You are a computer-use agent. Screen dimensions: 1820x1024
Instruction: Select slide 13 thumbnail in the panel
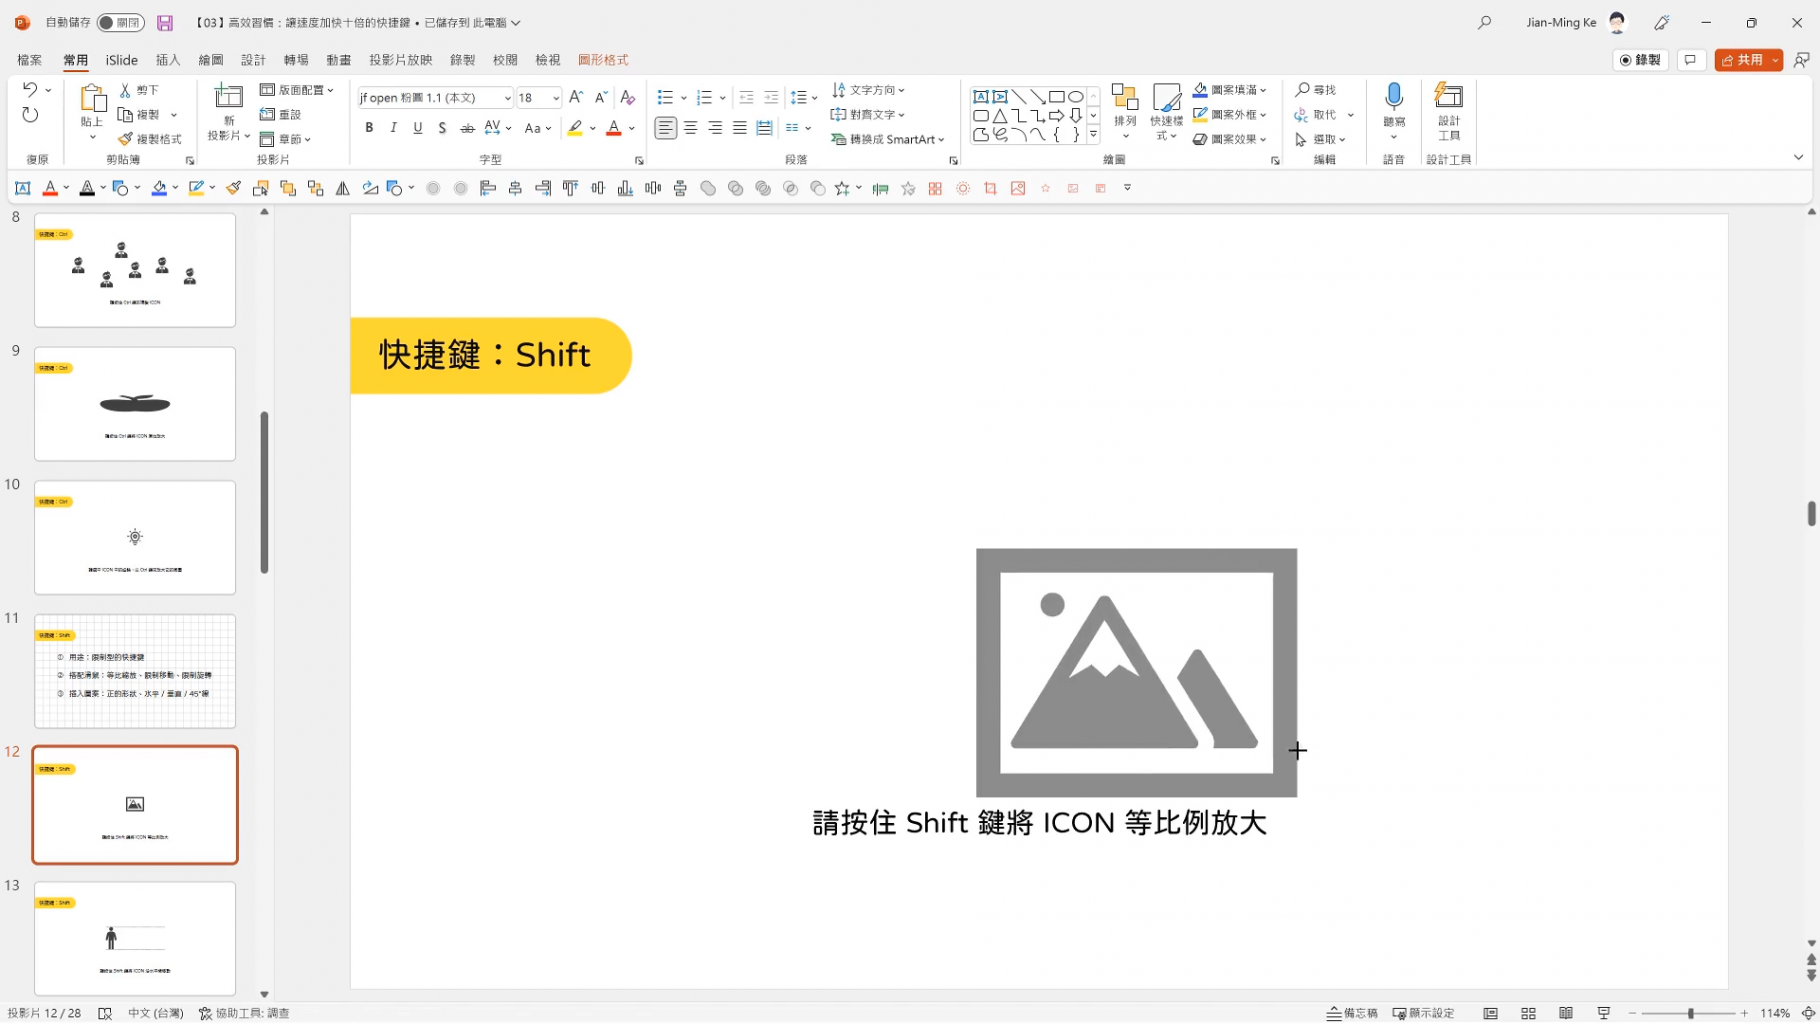134,938
